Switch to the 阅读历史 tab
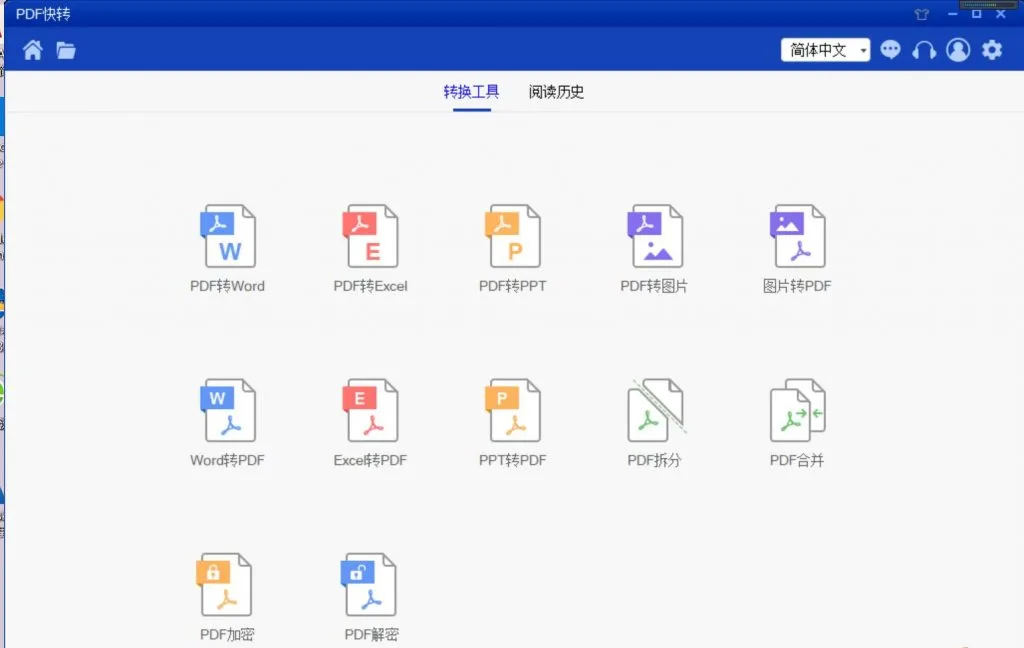The image size is (1024, 648). click(556, 92)
